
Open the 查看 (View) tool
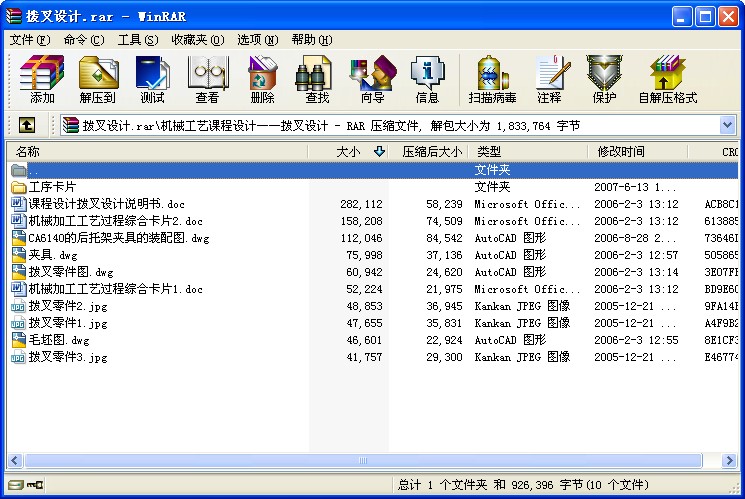pos(208,79)
